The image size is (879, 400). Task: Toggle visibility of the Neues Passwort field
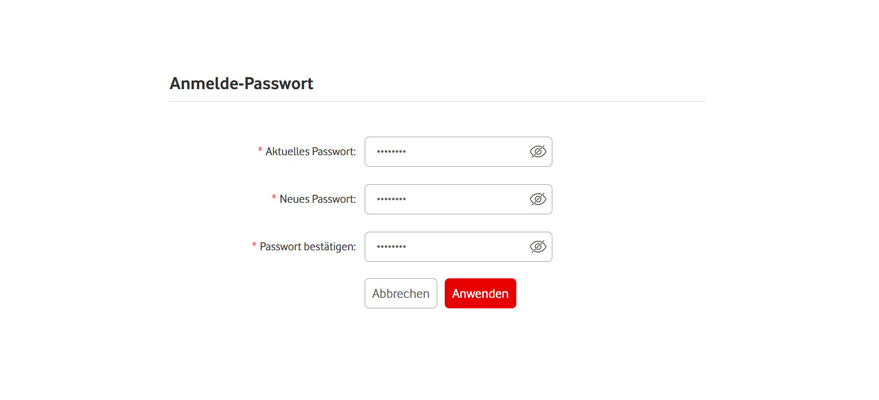537,199
